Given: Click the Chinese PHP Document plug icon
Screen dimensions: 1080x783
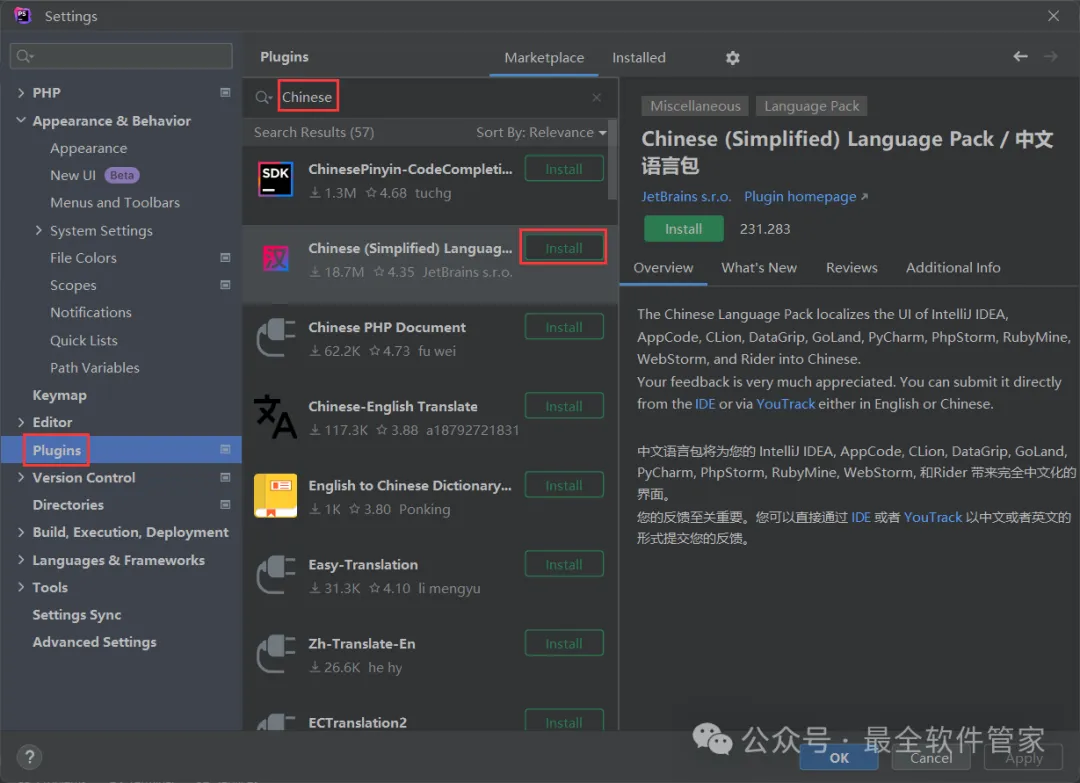Looking at the screenshot, I should point(276,337).
